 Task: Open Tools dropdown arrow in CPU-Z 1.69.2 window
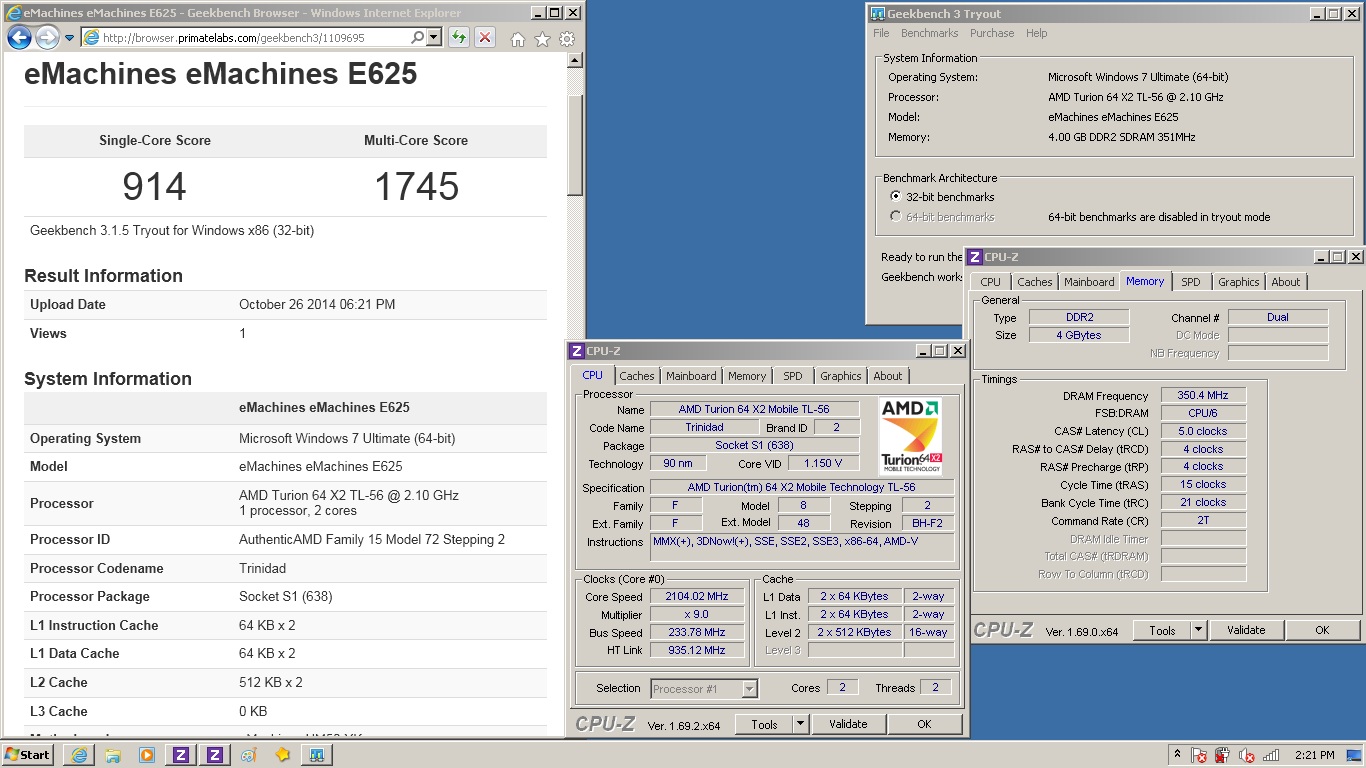(x=801, y=724)
